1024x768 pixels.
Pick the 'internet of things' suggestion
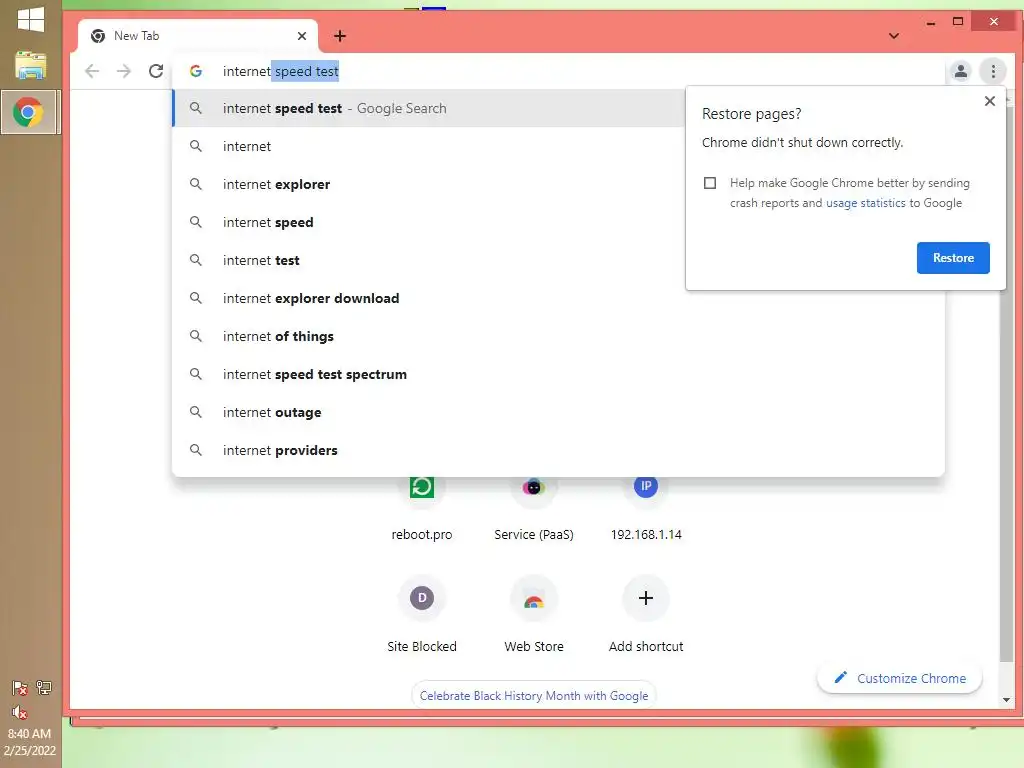558,336
